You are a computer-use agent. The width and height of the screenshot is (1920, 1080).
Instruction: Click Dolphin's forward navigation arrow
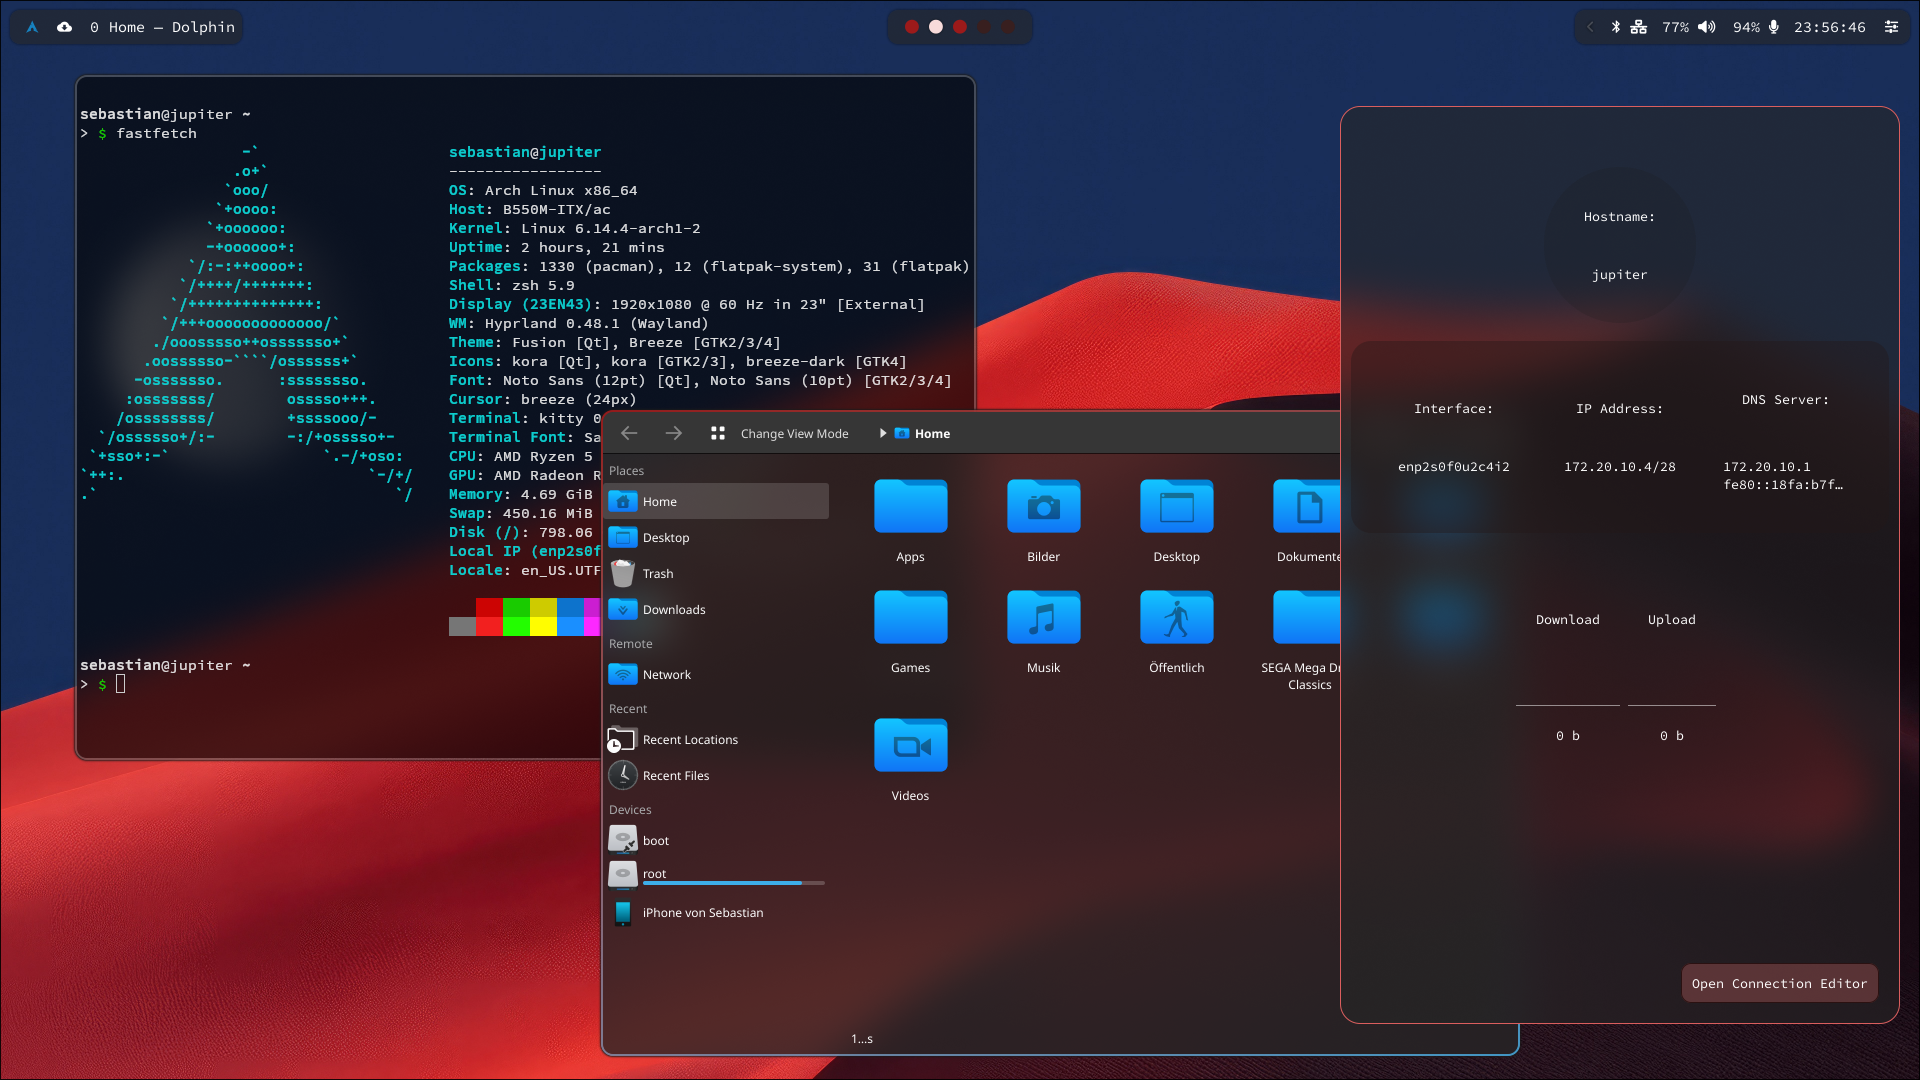pos(673,433)
